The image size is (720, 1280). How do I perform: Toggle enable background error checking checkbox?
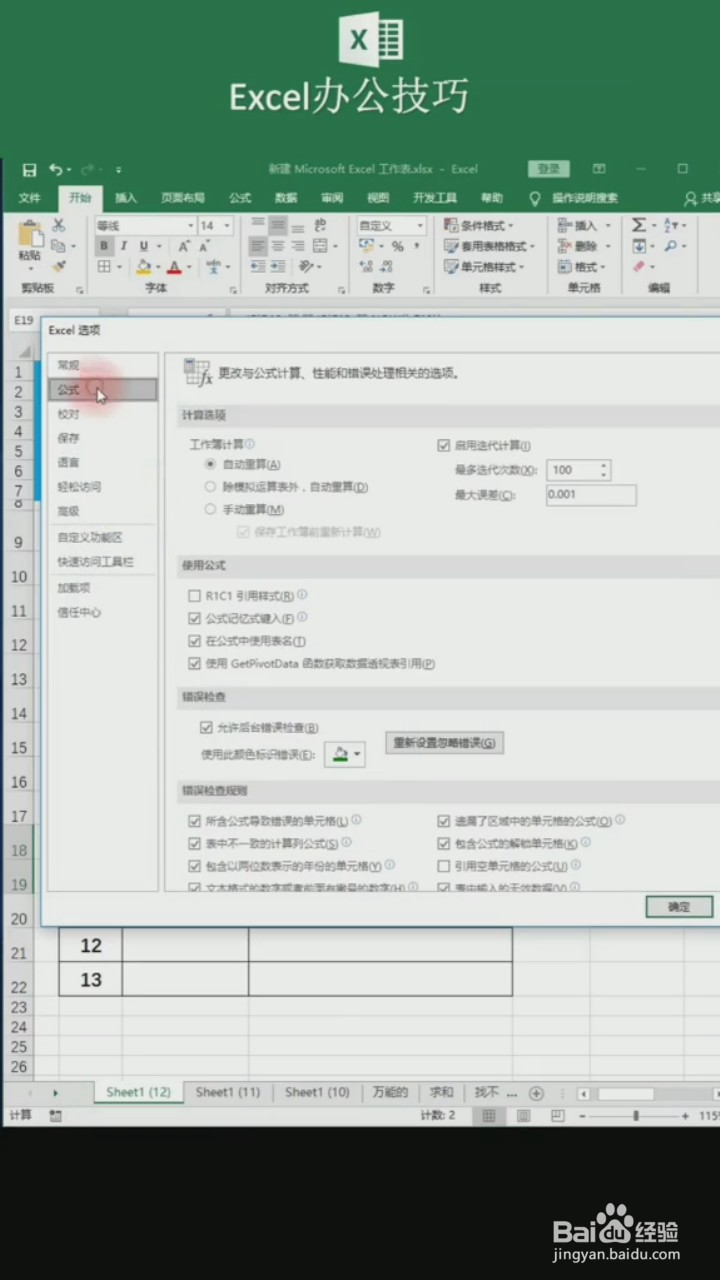(x=206, y=728)
